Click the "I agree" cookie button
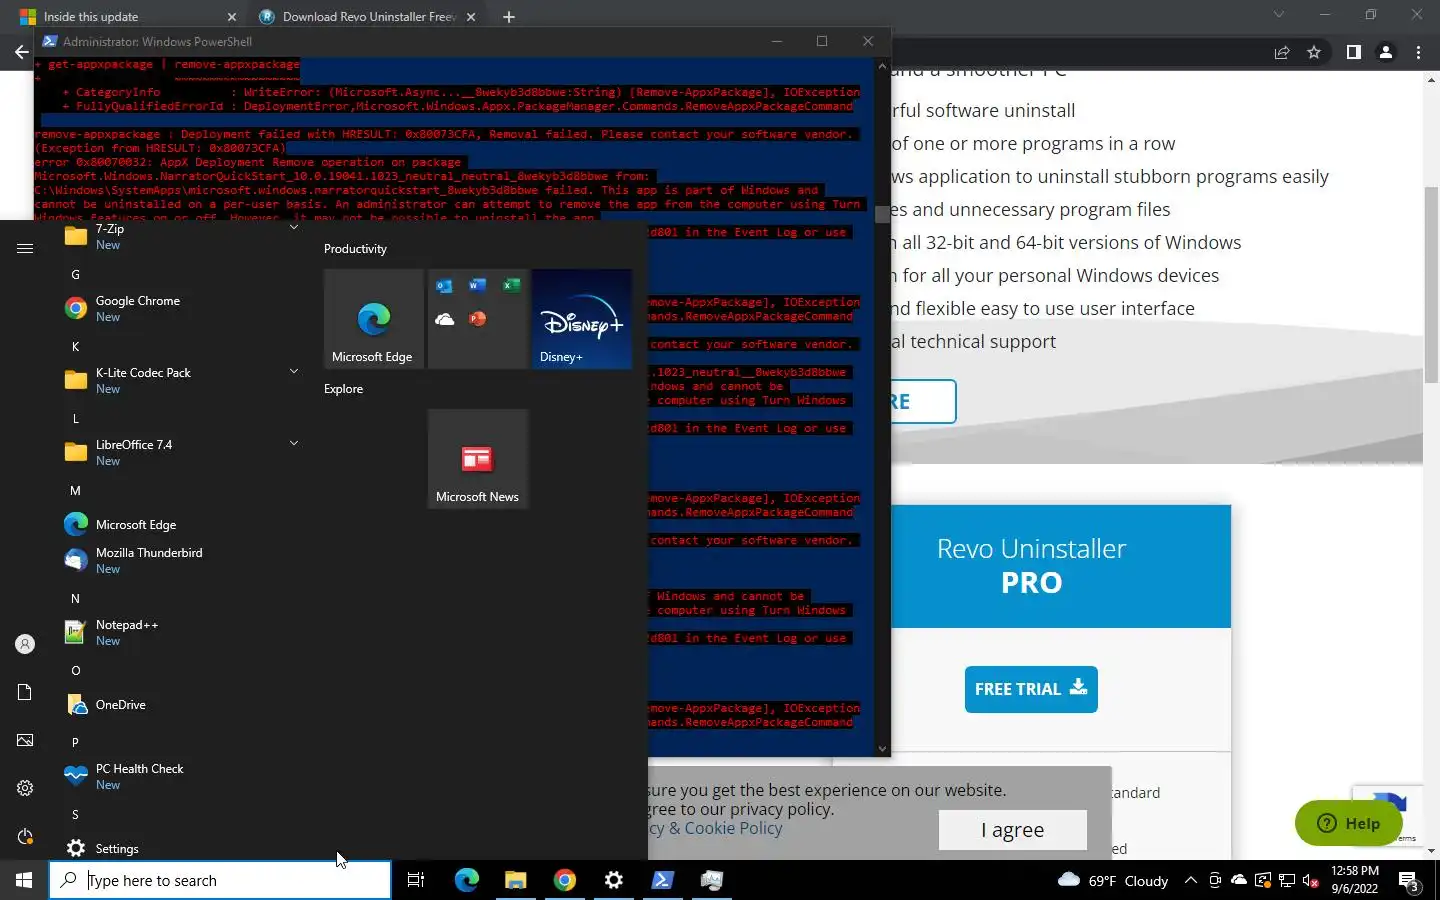The width and height of the screenshot is (1440, 900). click(1012, 829)
